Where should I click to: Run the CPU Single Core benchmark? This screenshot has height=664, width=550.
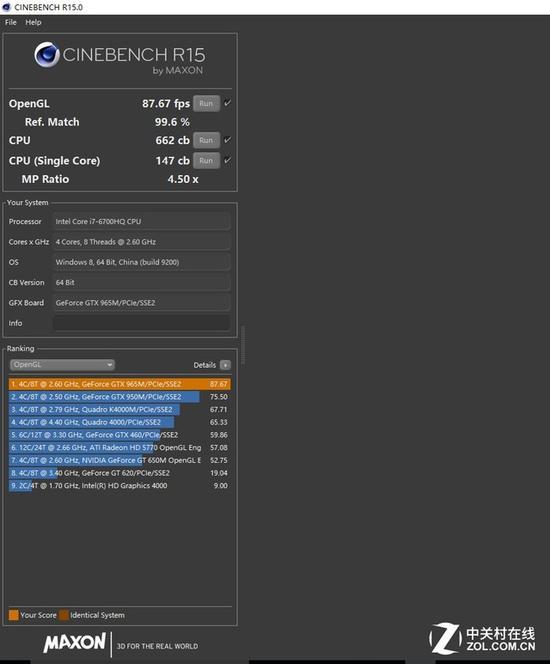[x=207, y=160]
